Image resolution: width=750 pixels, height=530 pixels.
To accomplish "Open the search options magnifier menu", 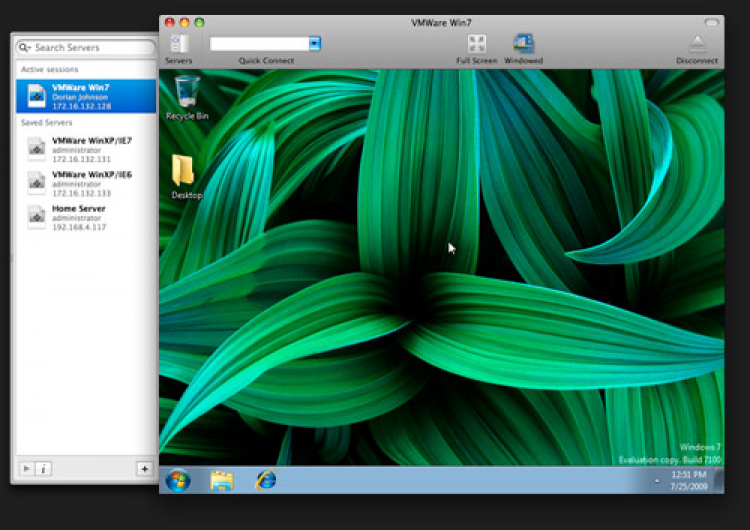I will pyautogui.click(x=25, y=47).
